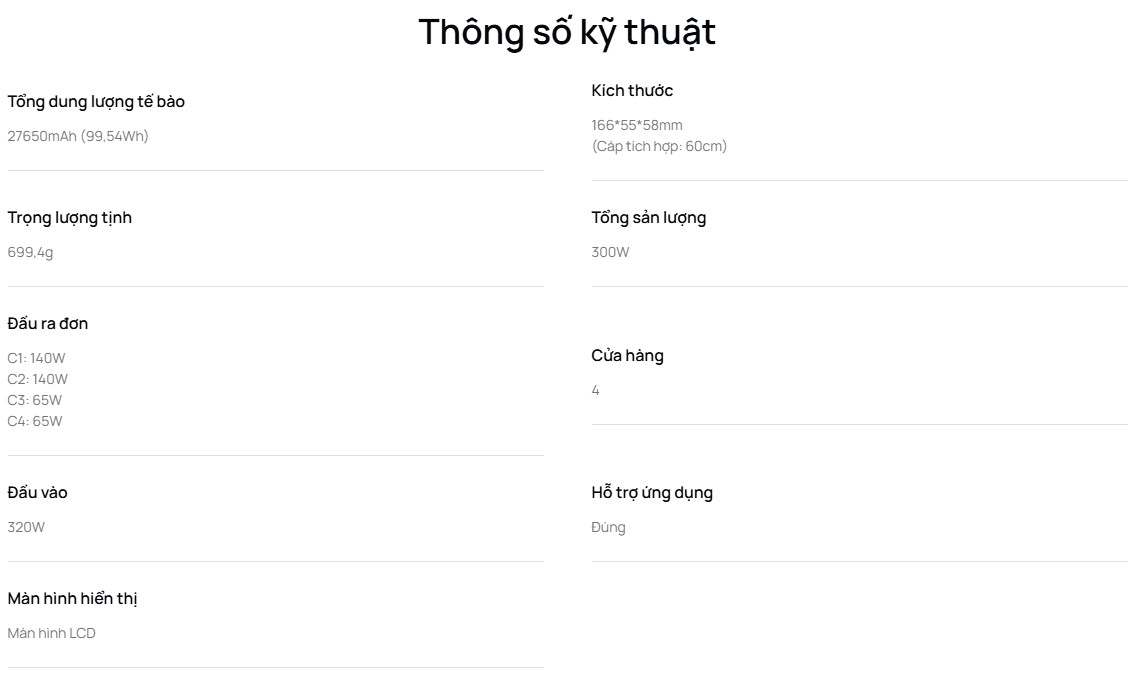Select the 699,4g weight value
The image size is (1134, 677).
point(31,252)
